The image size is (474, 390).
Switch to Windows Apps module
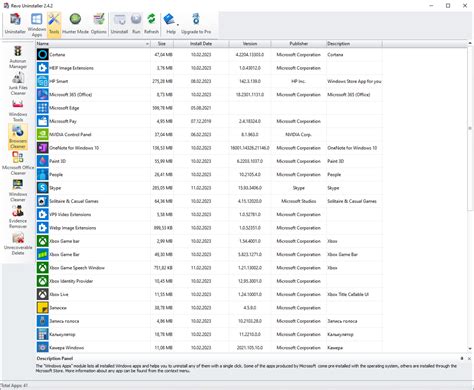[x=37, y=25]
